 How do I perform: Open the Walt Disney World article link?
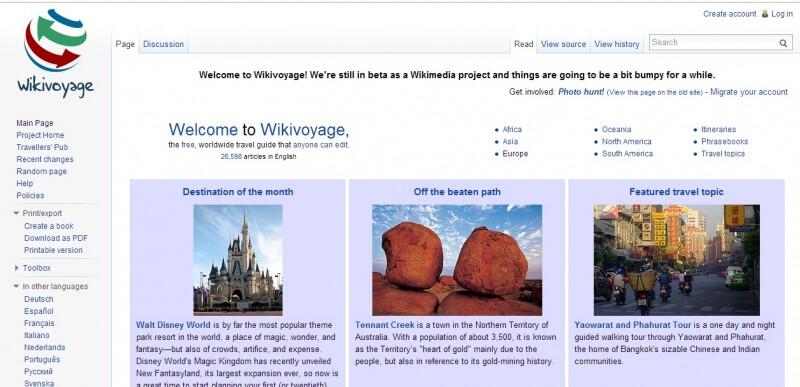coord(173,325)
